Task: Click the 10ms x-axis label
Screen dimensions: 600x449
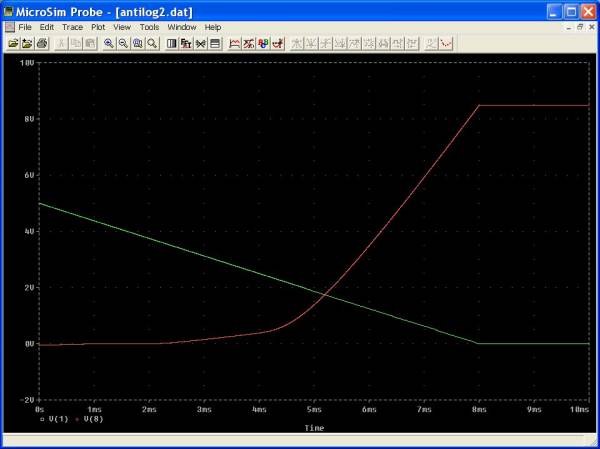Action: (x=579, y=409)
